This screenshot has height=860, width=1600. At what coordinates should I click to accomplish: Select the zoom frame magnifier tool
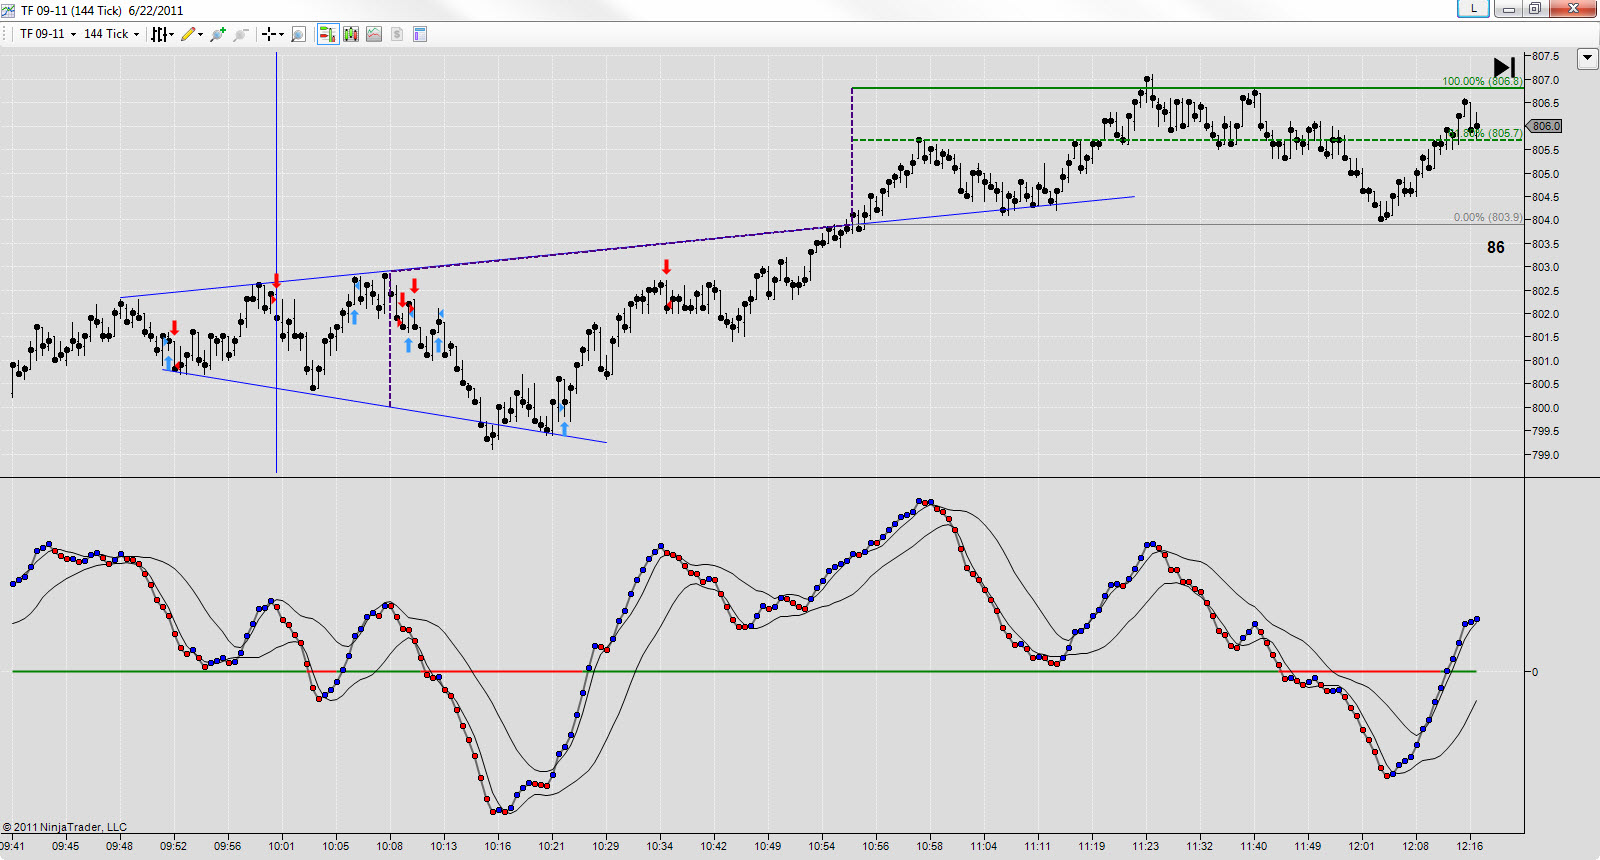[297, 34]
